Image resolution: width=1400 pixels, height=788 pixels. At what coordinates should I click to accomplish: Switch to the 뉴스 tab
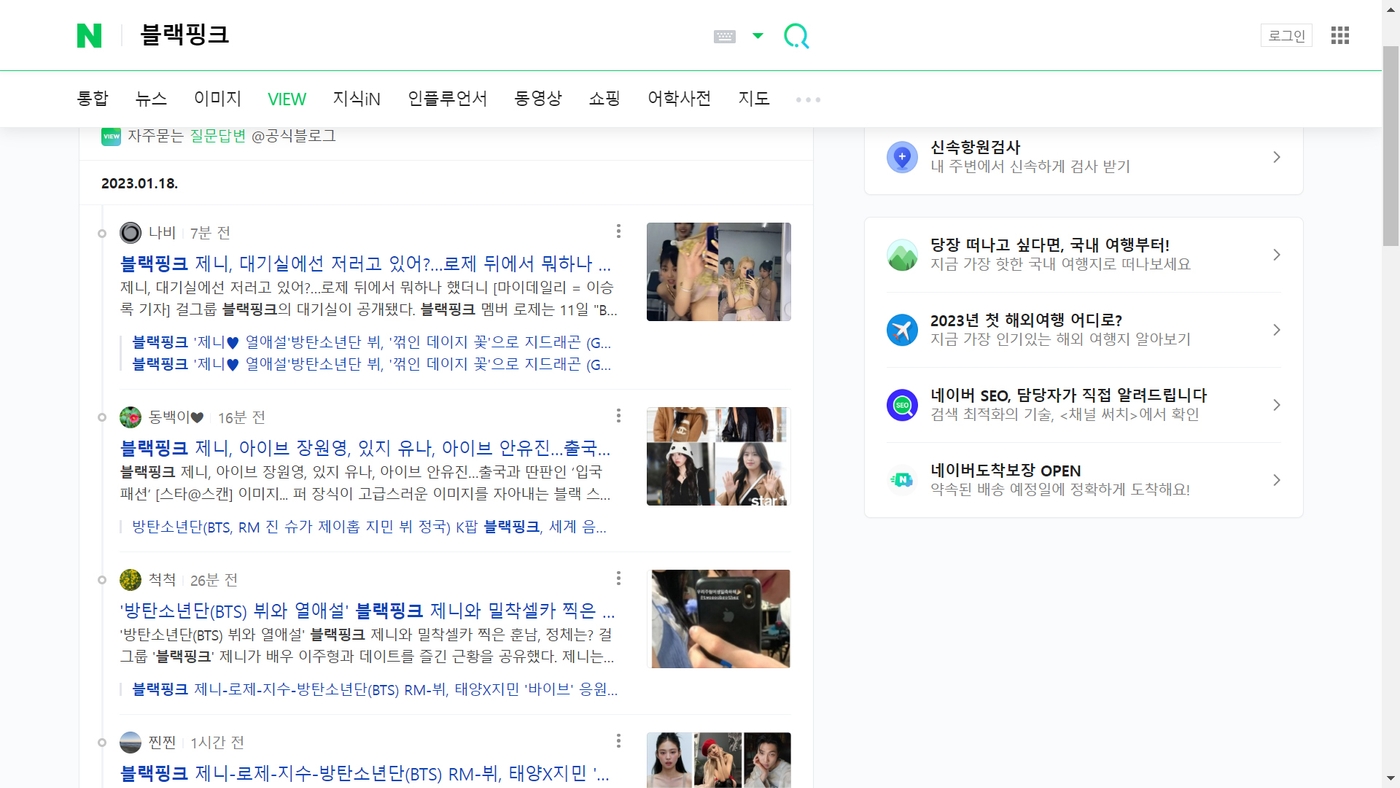pyautogui.click(x=151, y=98)
